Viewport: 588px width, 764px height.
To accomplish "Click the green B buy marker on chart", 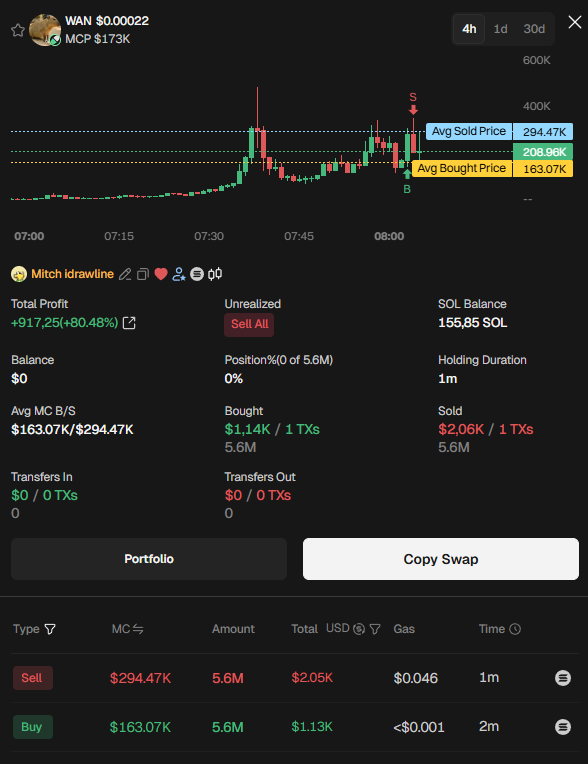I will pos(407,182).
